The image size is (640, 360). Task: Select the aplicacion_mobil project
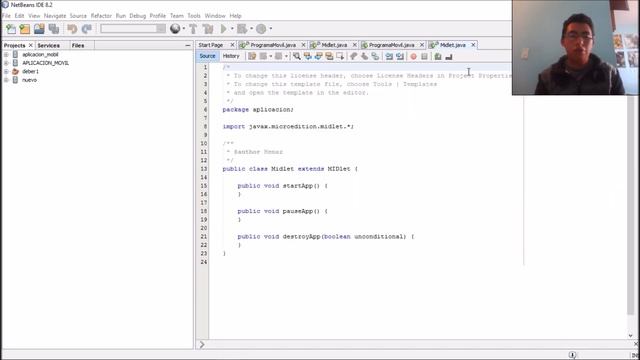[x=40, y=54]
